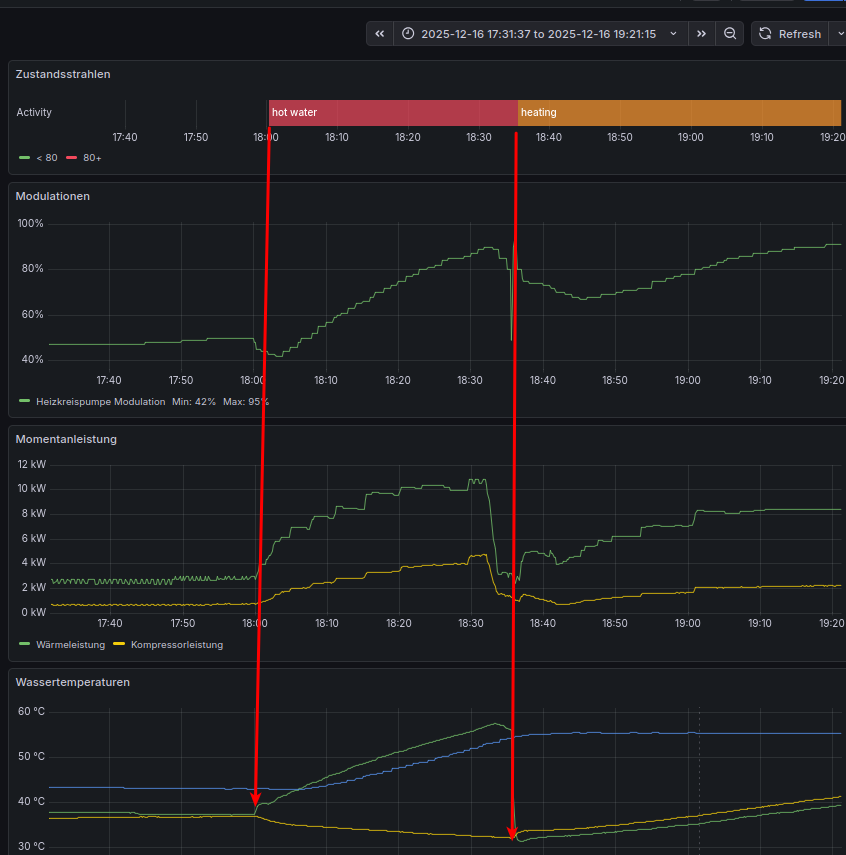Toggle Kompressorleistung series visibility via its label
Image resolution: width=846 pixels, height=855 pixels.
(177, 645)
